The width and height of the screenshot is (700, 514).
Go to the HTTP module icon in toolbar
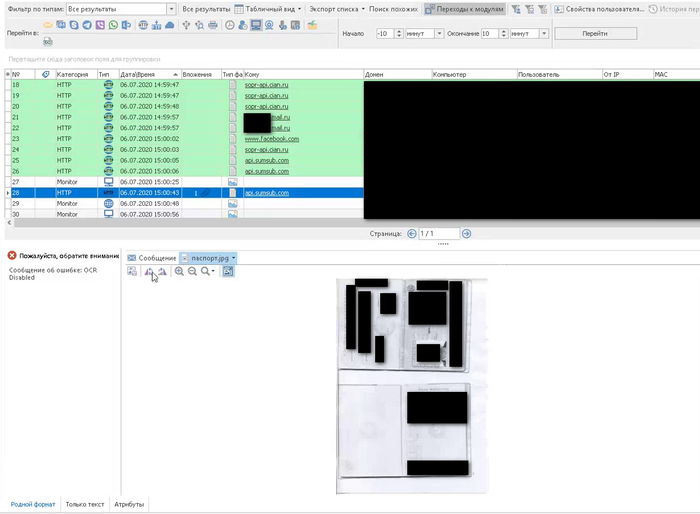(x=143, y=25)
